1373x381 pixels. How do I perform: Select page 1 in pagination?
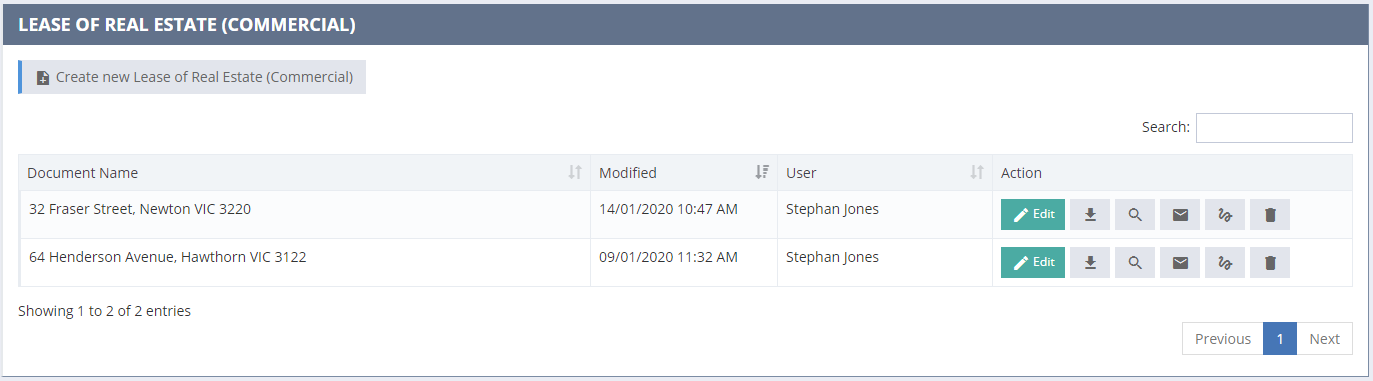coord(1280,338)
